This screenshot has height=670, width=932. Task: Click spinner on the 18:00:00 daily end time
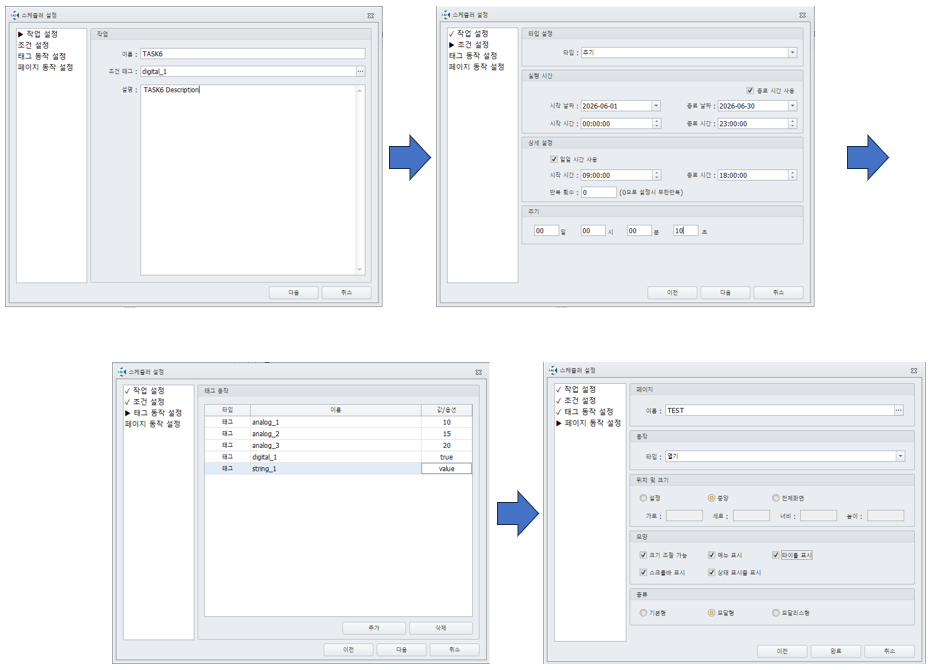point(792,175)
